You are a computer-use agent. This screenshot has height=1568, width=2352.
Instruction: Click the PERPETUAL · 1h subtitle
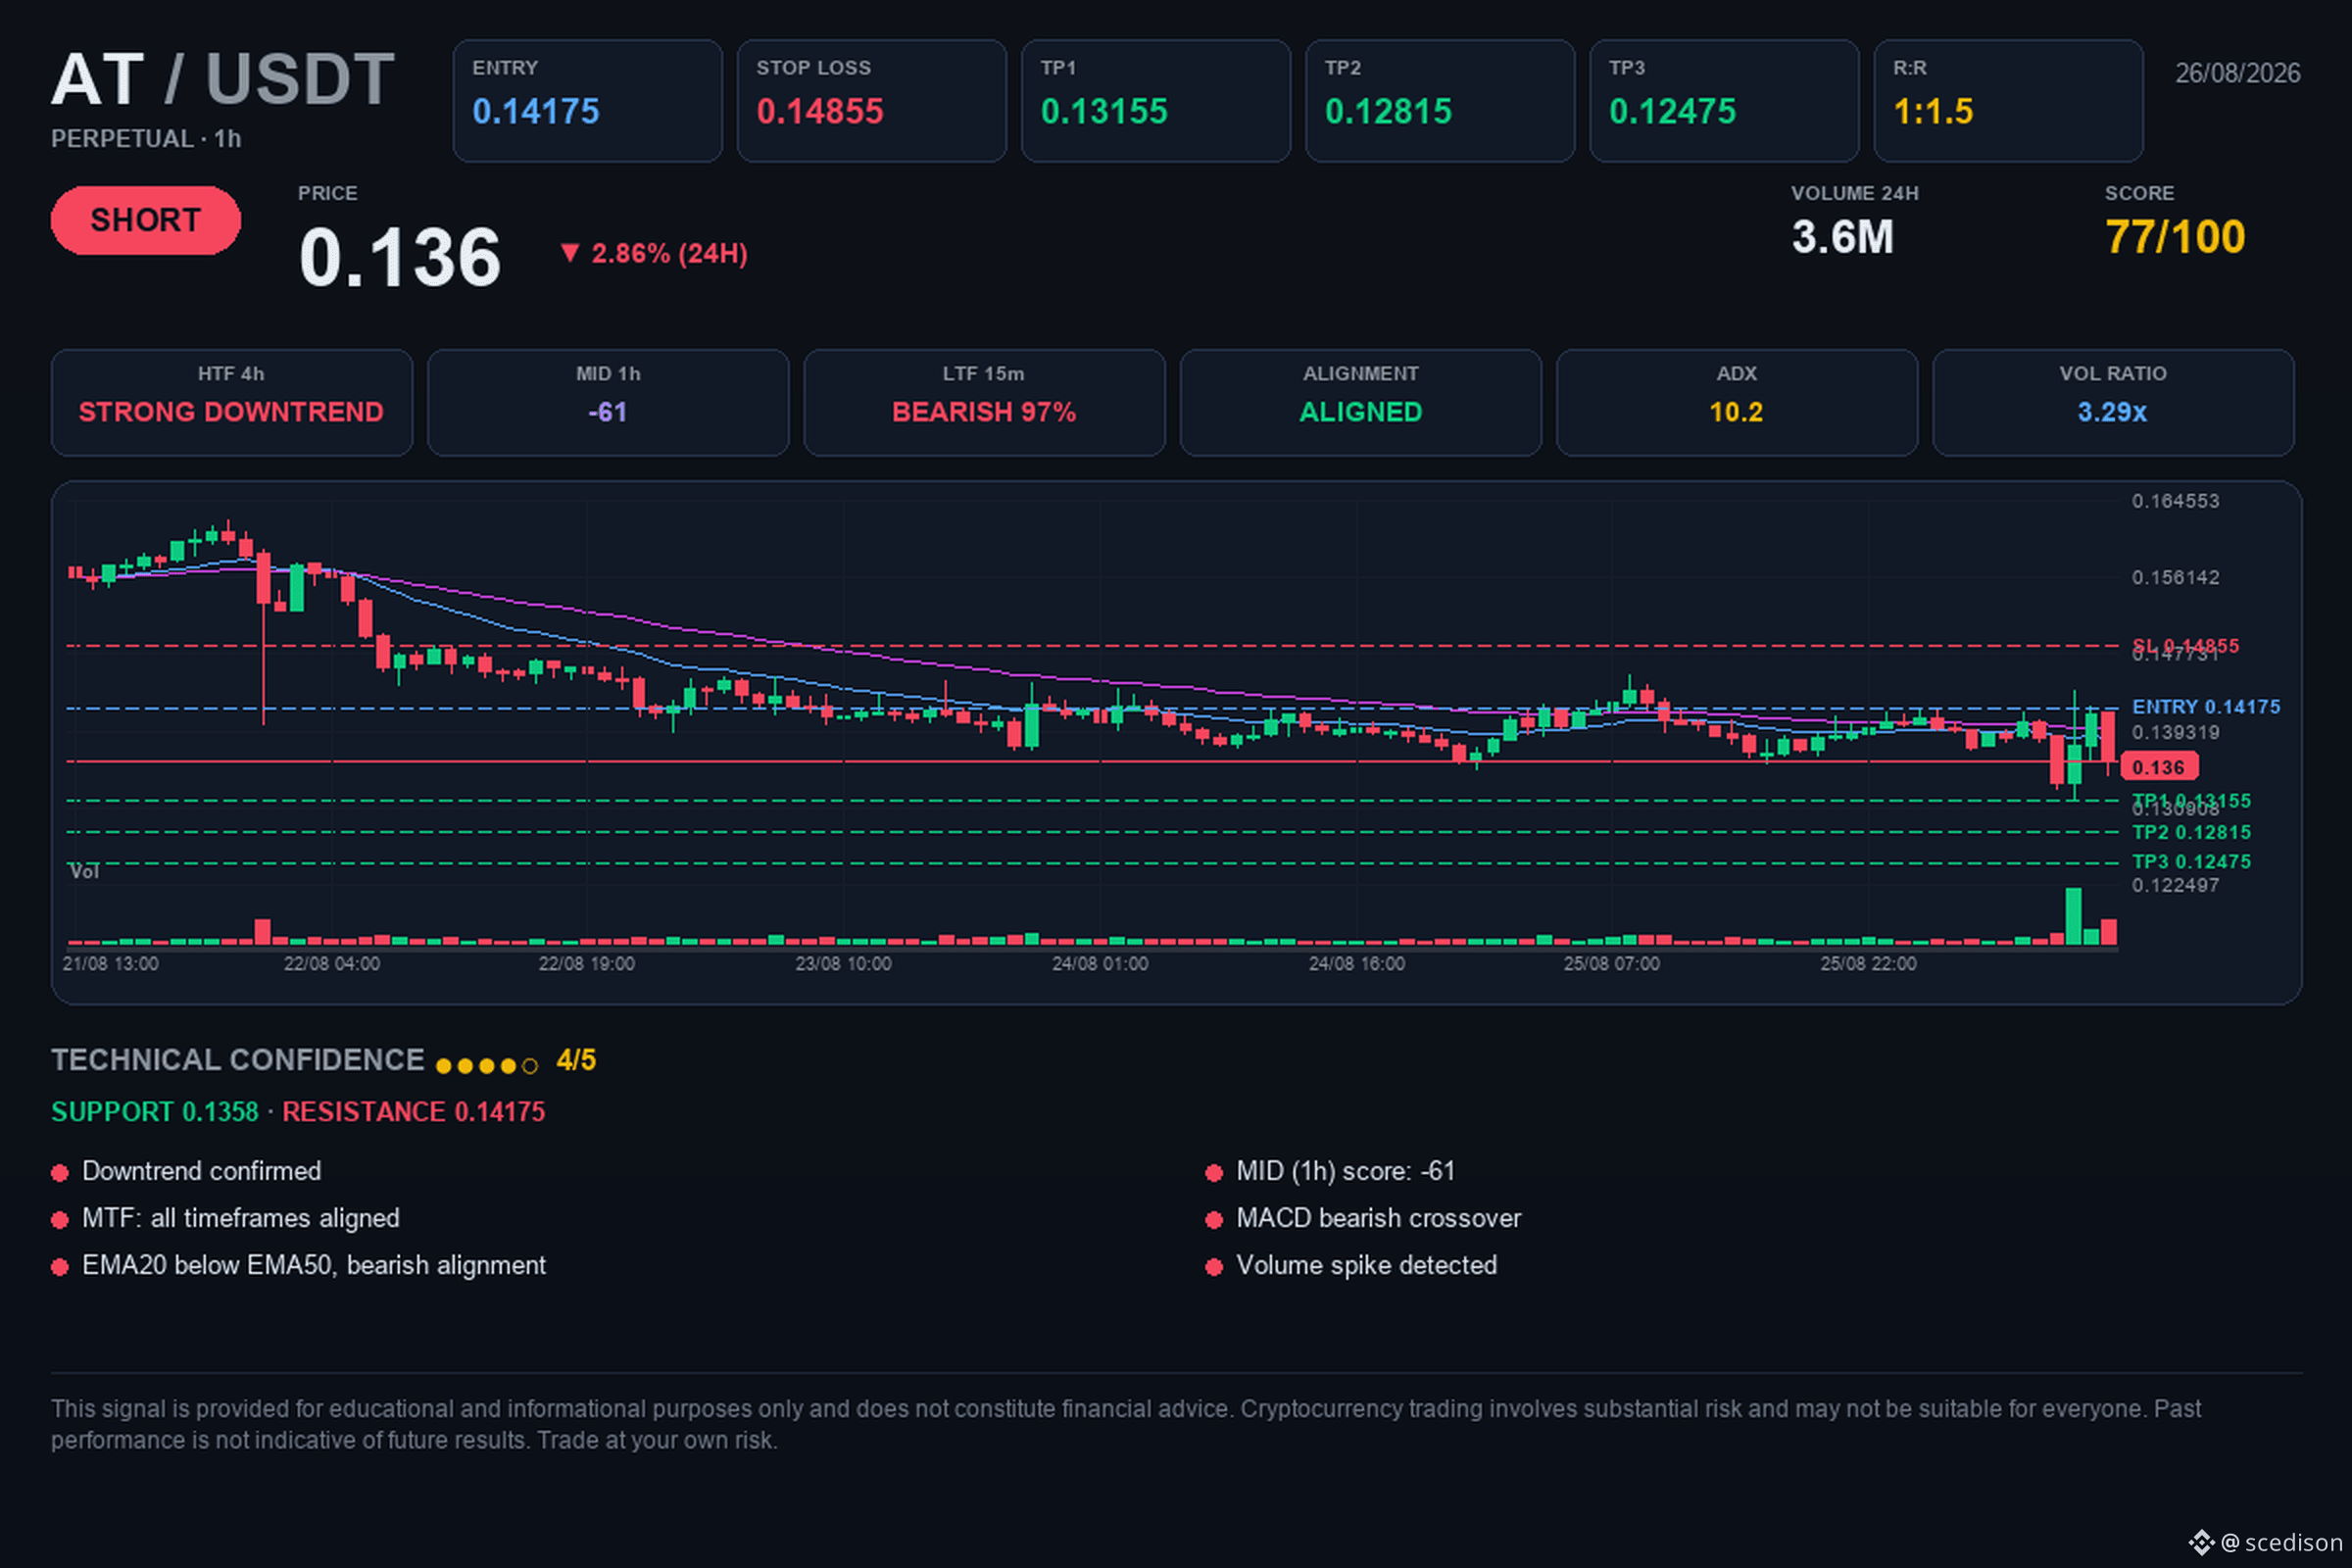[146, 139]
